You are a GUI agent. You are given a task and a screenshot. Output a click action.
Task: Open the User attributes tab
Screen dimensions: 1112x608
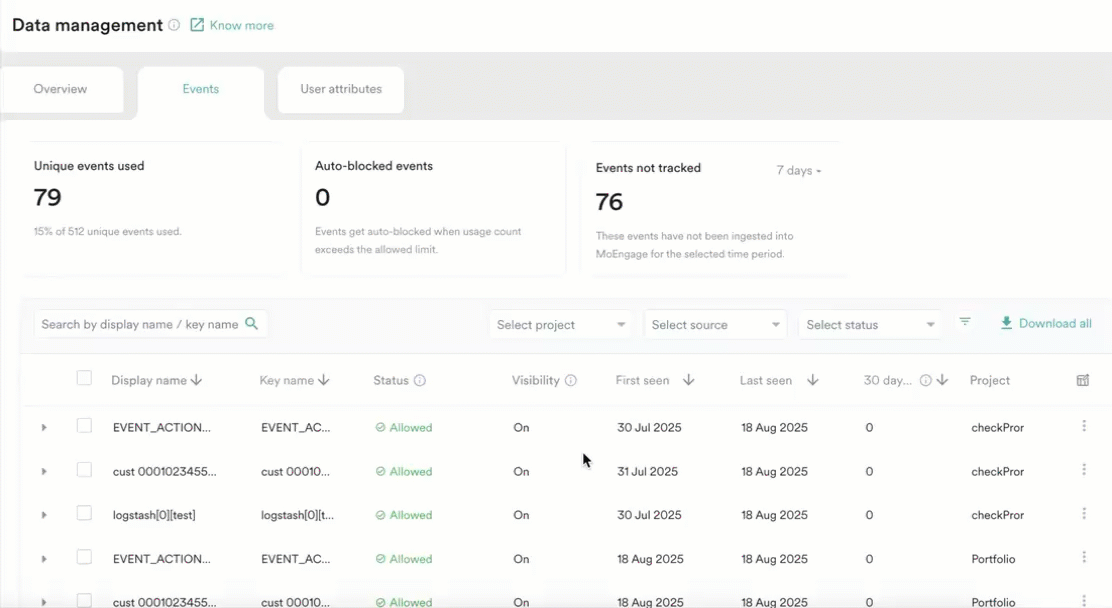(x=341, y=89)
